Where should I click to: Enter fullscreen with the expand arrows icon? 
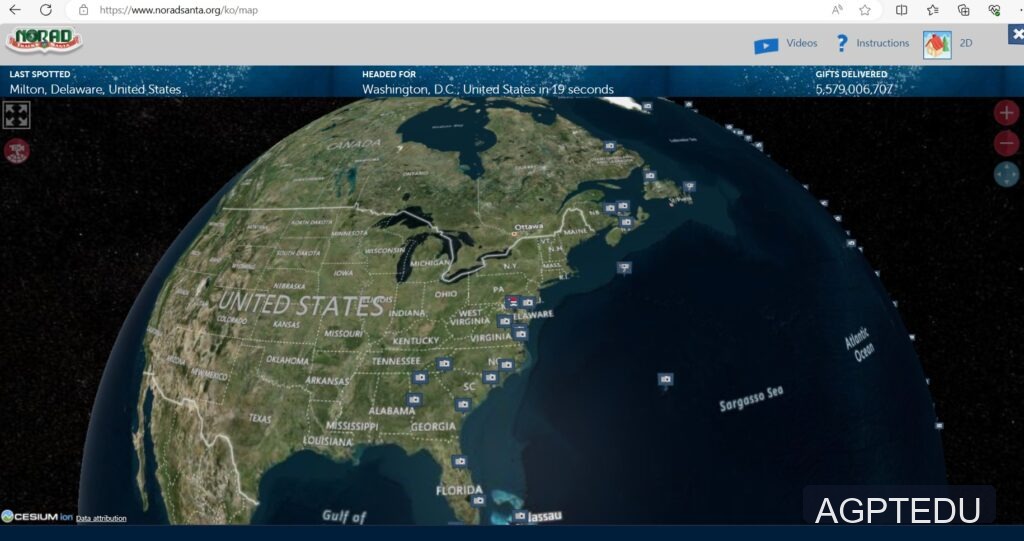16,115
